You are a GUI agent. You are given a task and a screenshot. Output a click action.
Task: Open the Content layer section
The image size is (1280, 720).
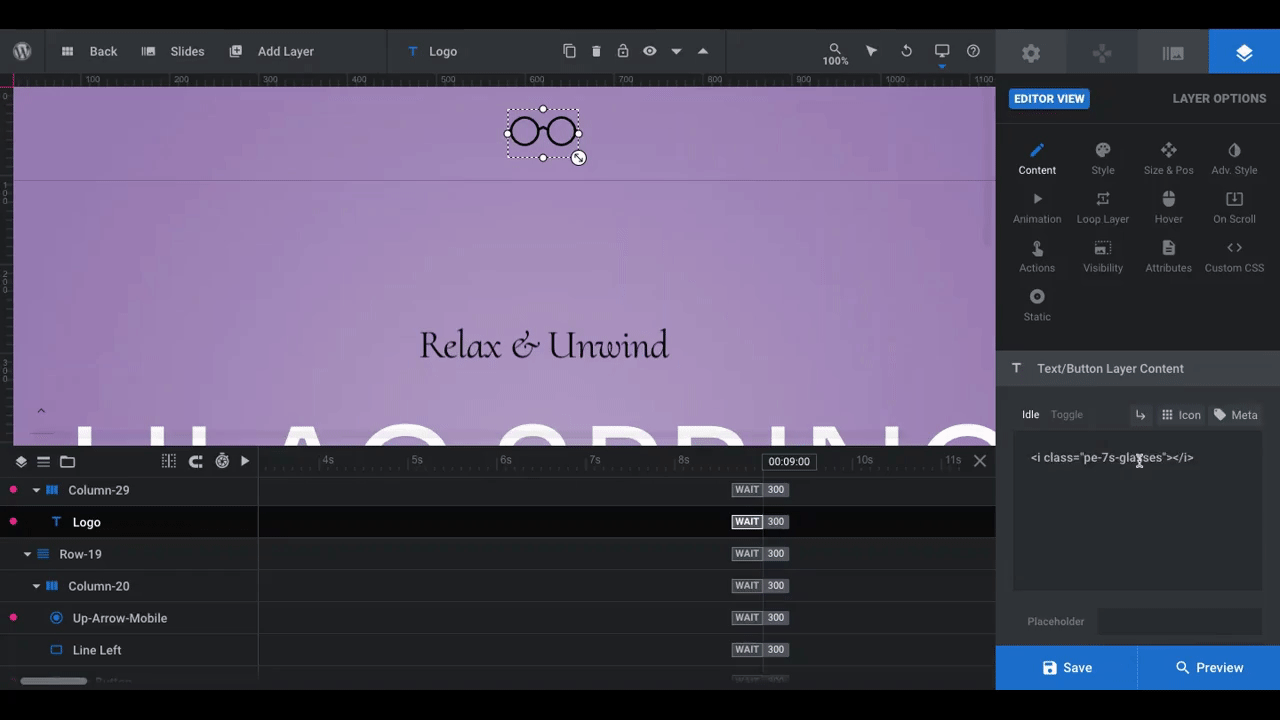click(1037, 159)
